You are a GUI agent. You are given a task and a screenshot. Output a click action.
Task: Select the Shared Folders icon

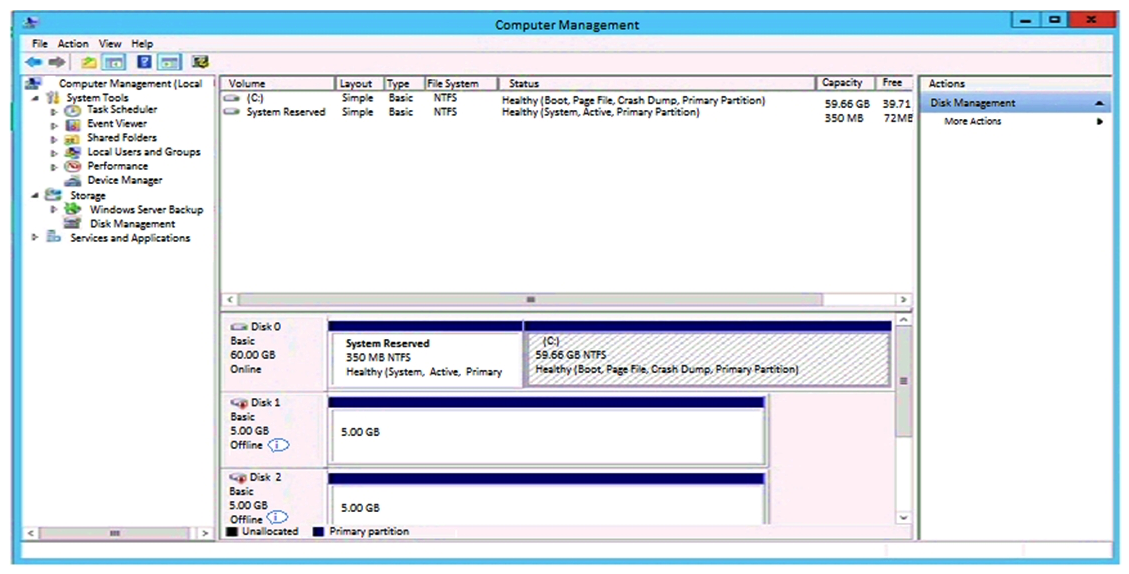[x=72, y=138]
